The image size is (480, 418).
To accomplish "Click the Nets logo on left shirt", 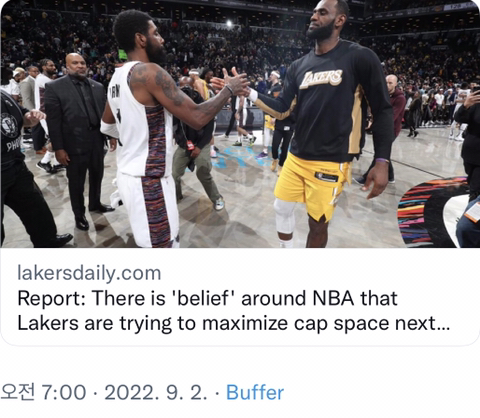I will tap(9, 125).
